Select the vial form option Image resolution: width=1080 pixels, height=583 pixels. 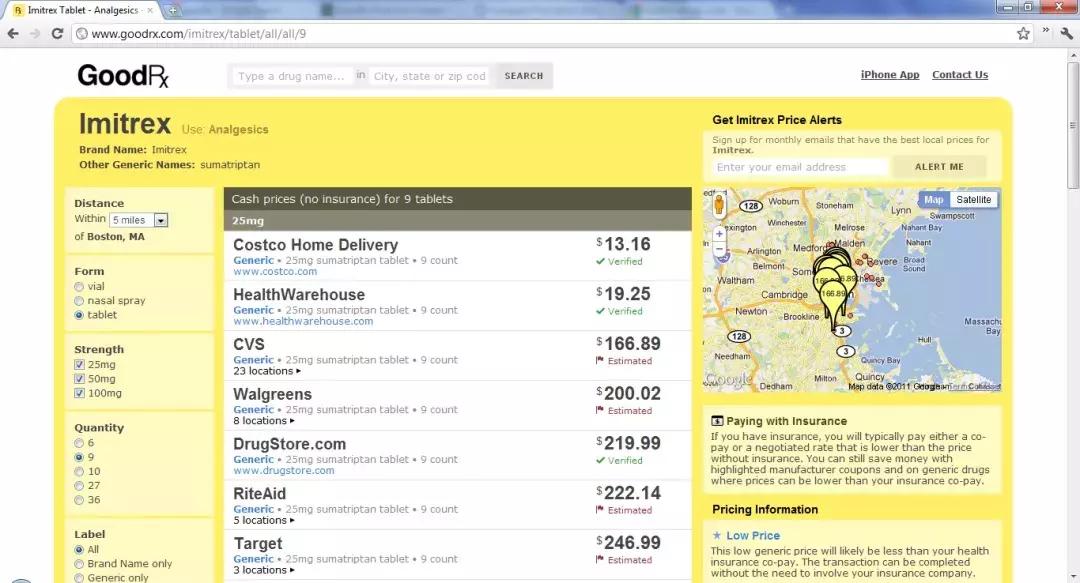pos(79,287)
